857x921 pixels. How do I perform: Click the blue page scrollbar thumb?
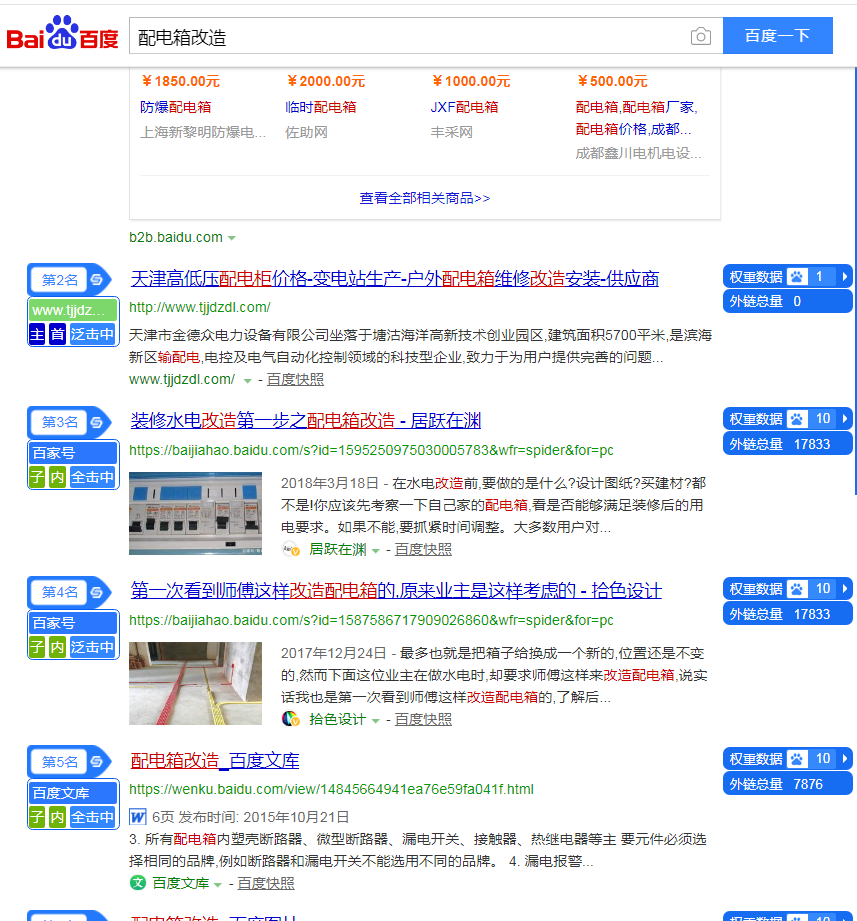coord(855,281)
